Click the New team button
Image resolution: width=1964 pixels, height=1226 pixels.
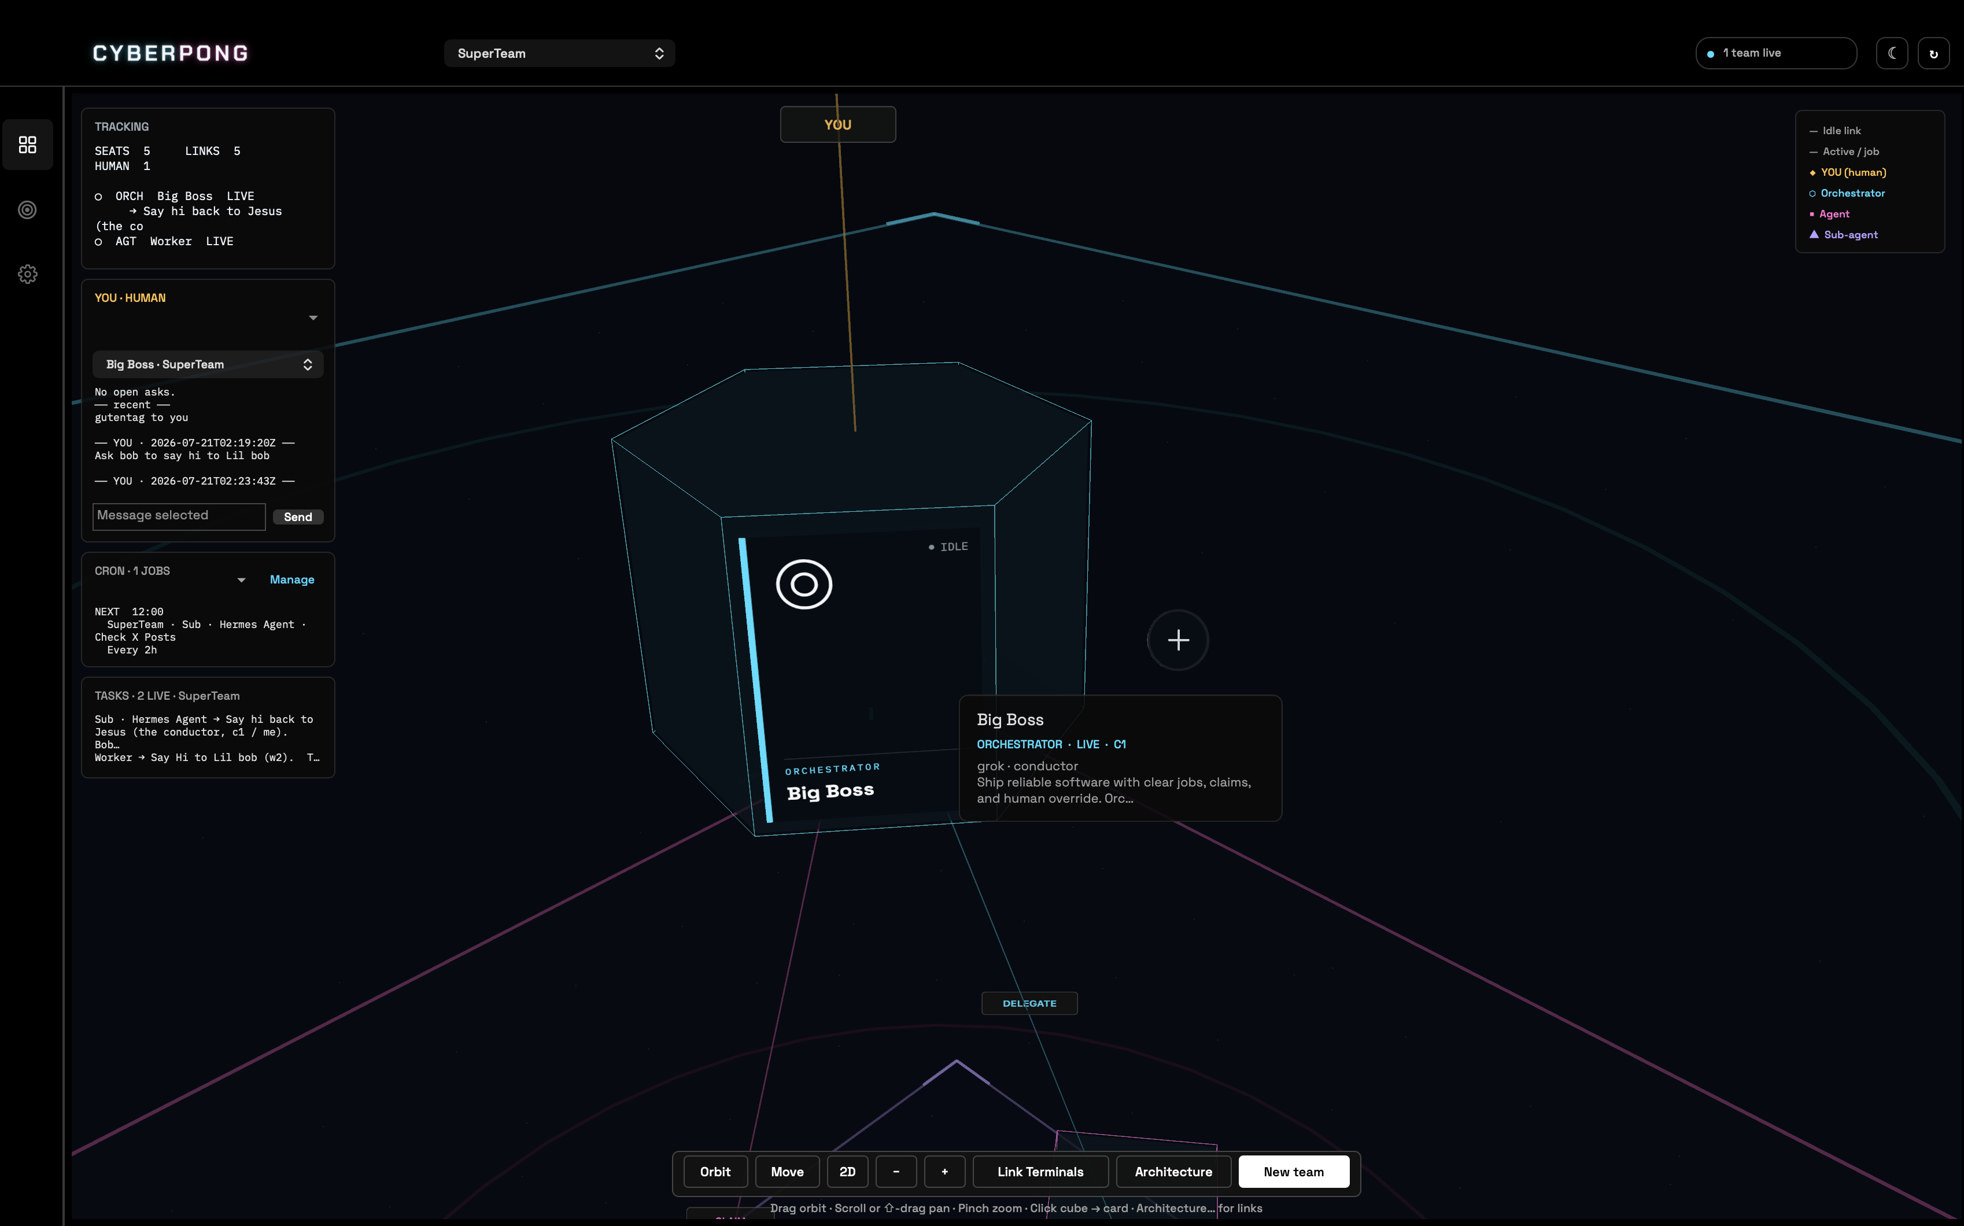[x=1293, y=1172]
